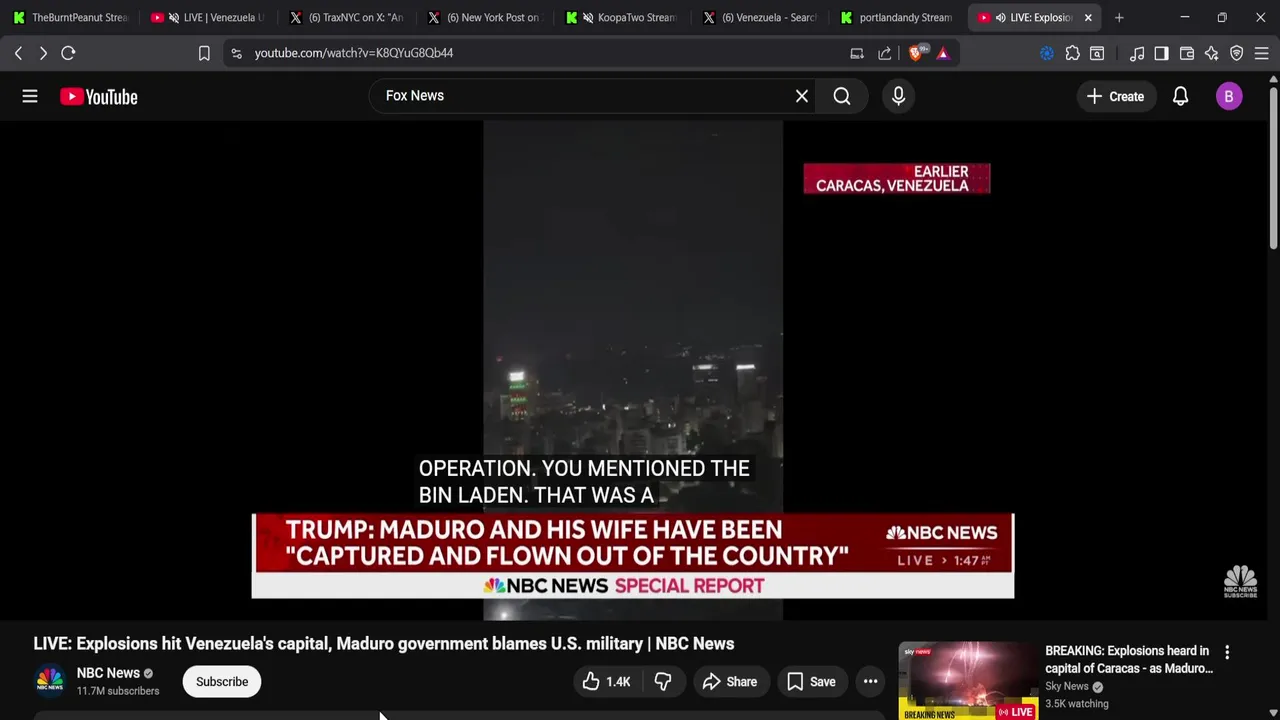
Task: Open the Brave Wallet
Action: (1187, 53)
